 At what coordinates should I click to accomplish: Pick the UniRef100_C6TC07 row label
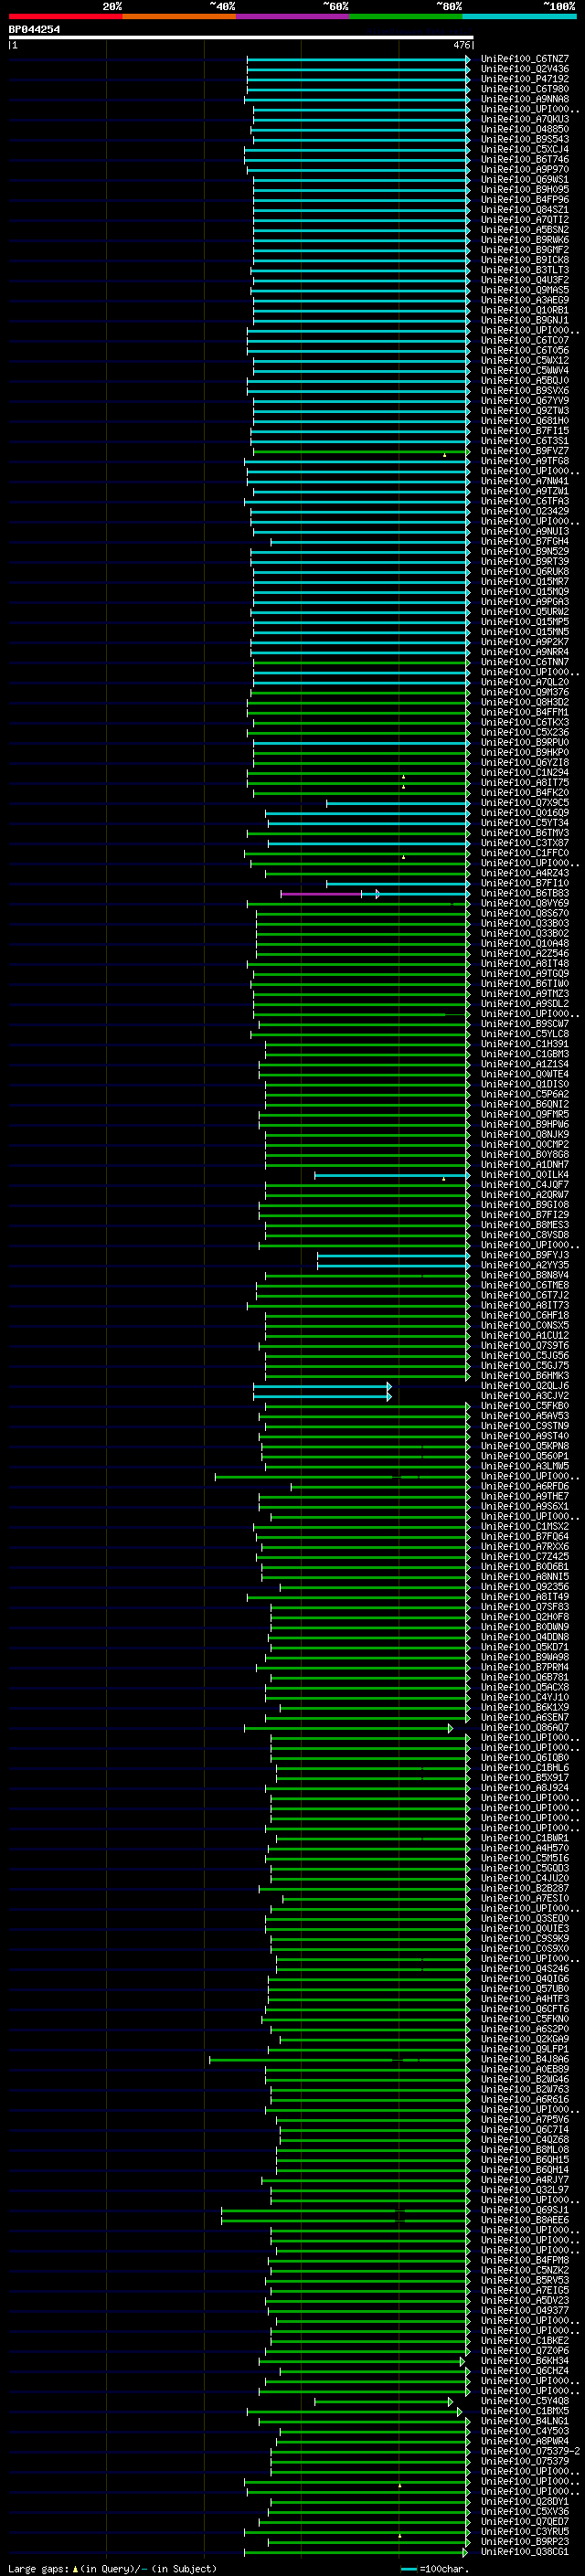pyautogui.click(x=524, y=340)
